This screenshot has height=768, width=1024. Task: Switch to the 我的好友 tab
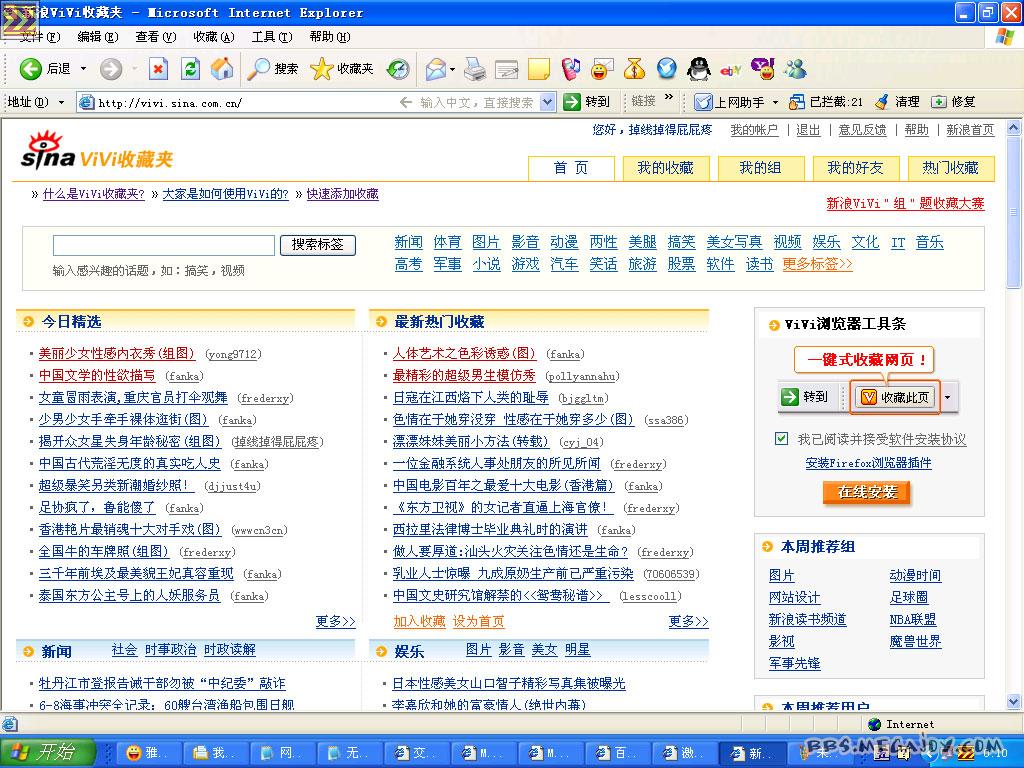click(856, 168)
